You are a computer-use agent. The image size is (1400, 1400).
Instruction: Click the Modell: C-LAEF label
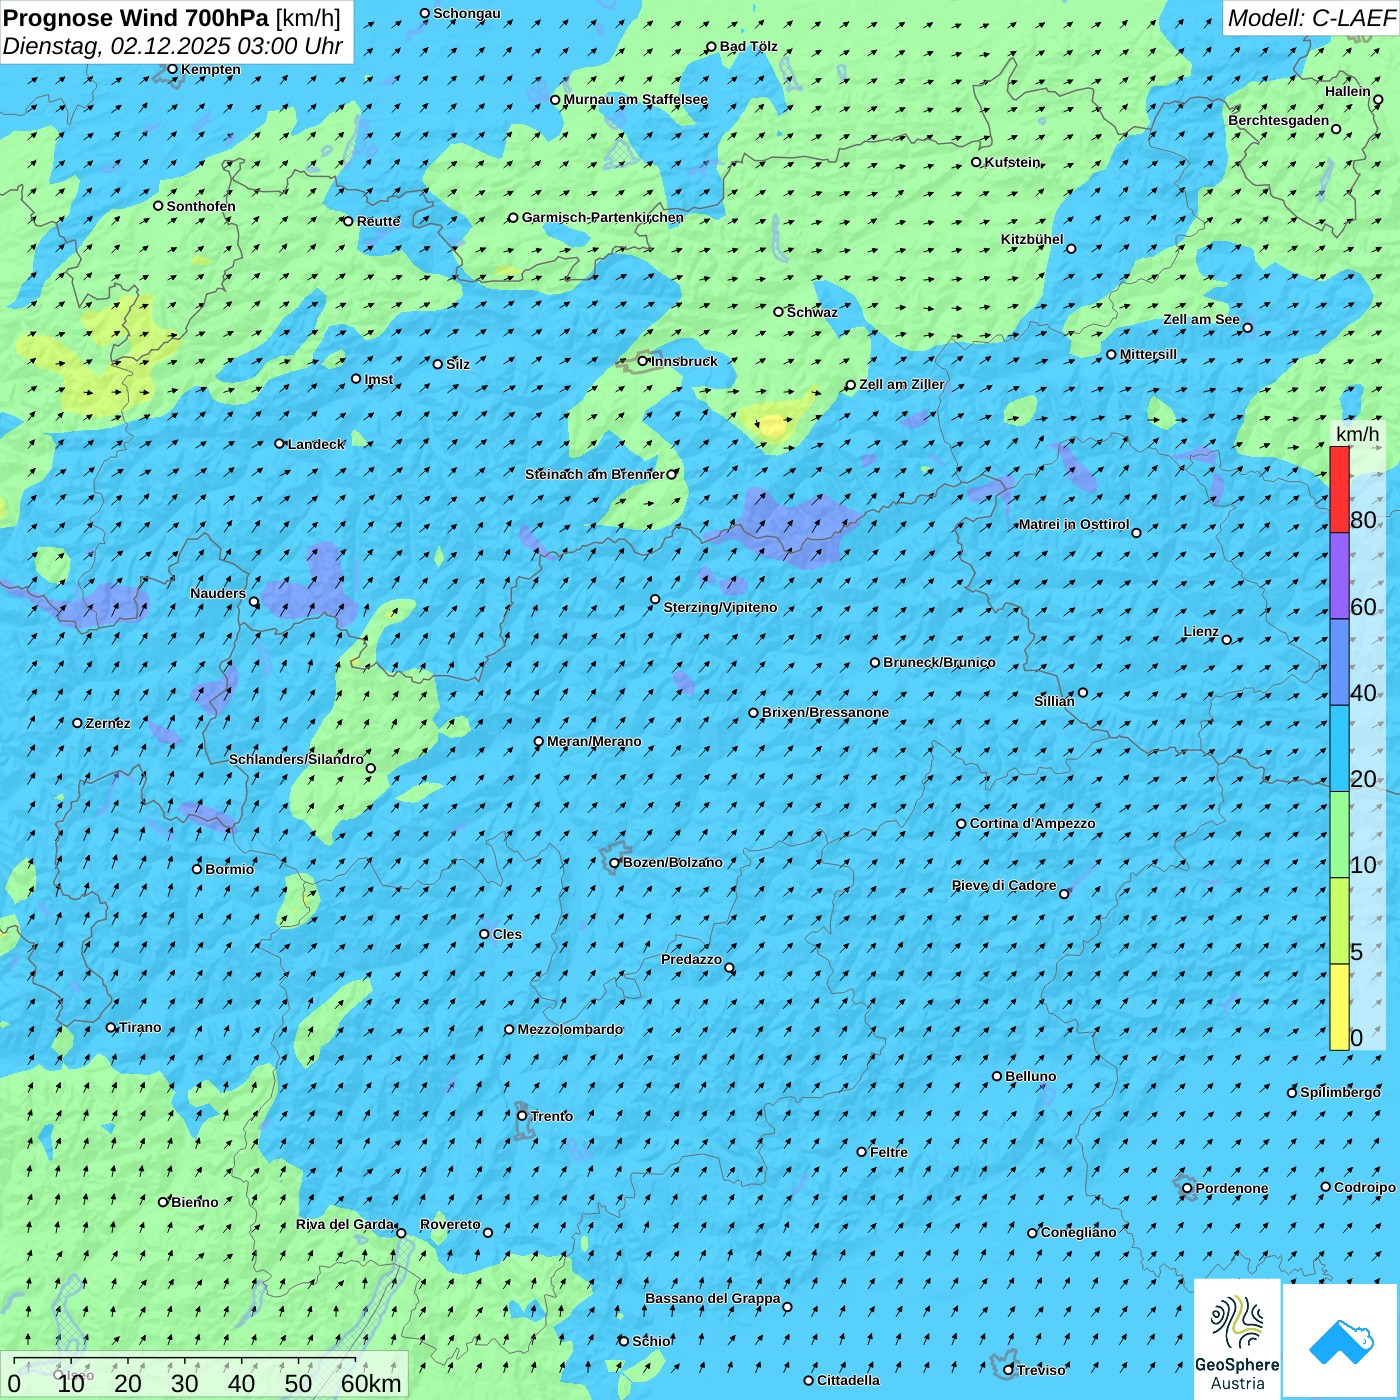tap(1311, 18)
